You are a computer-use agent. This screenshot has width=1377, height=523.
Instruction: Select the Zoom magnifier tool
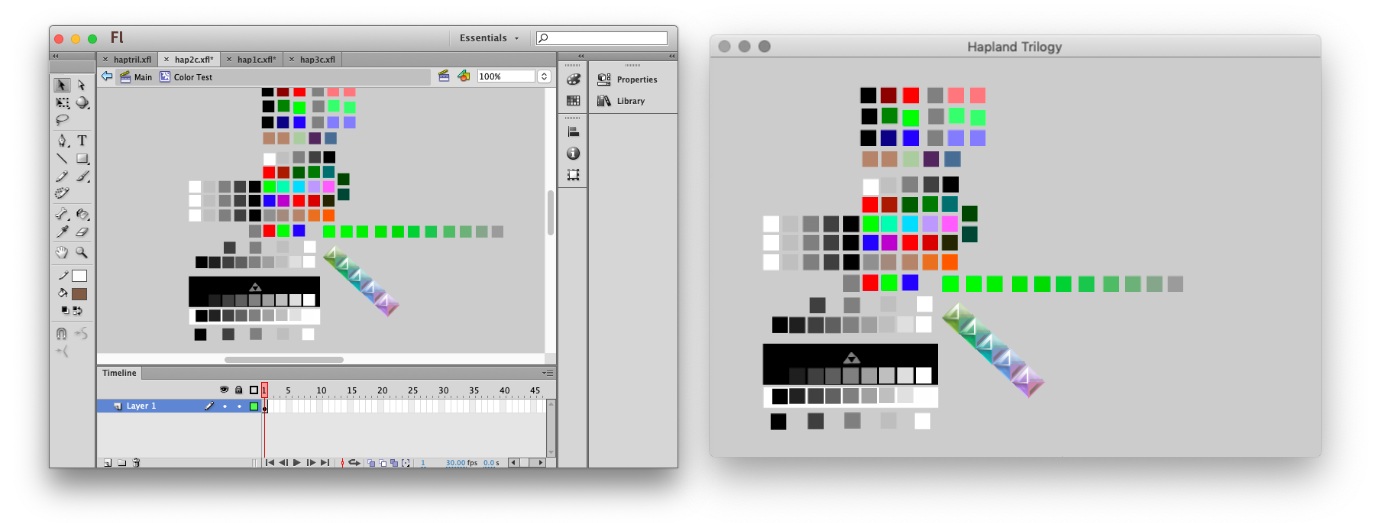82,251
